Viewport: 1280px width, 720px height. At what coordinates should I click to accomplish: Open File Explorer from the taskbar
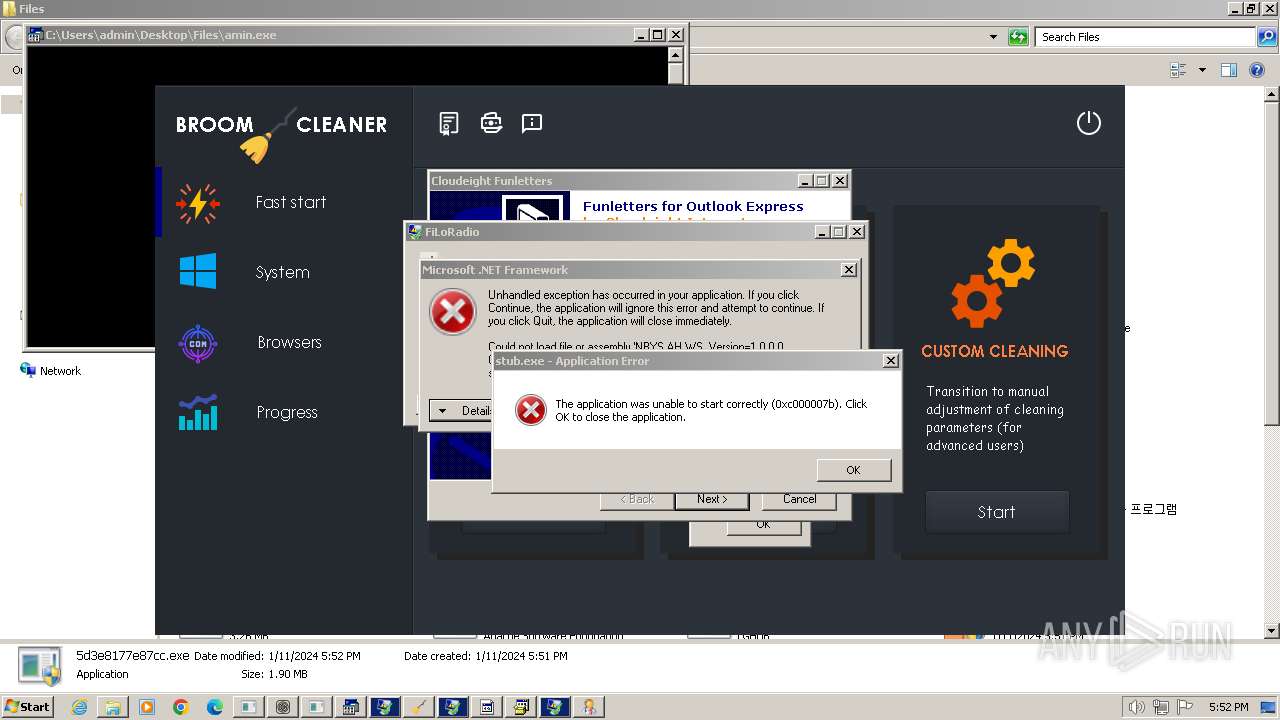pos(112,707)
